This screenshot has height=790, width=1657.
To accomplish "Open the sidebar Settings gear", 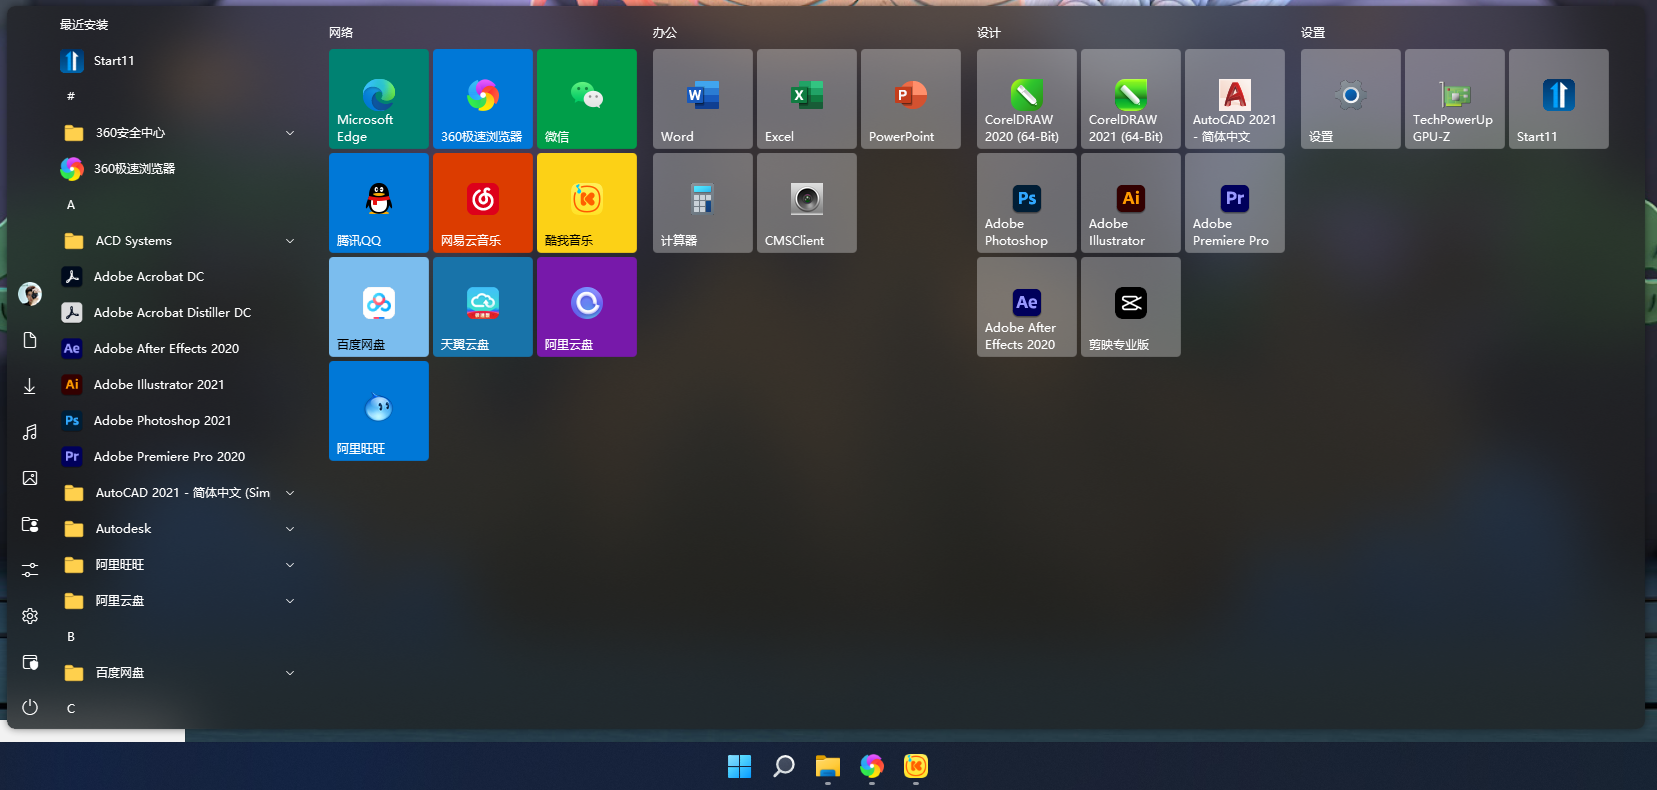I will [x=30, y=616].
